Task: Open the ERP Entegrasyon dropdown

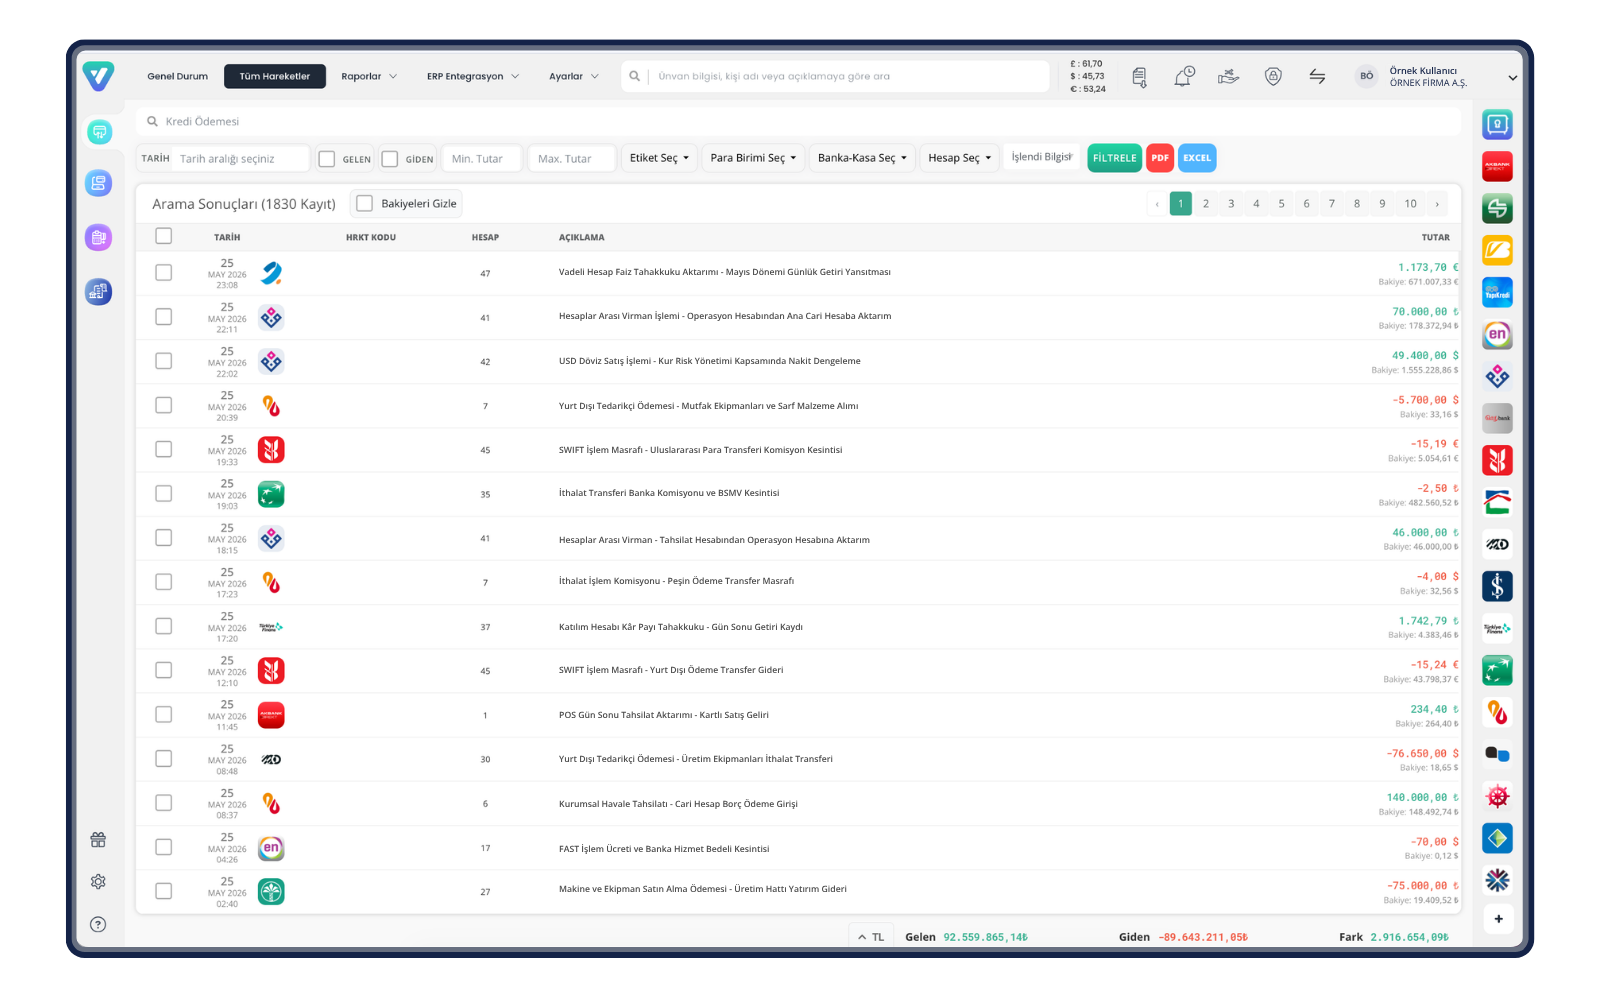Action: pos(473,76)
